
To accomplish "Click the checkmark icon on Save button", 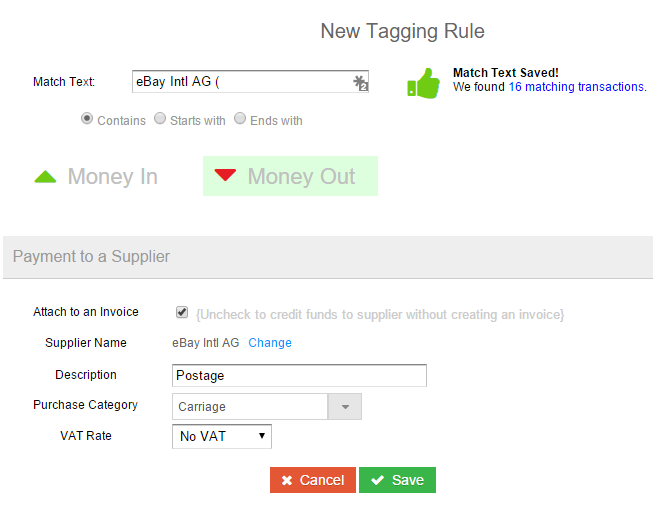I will pos(377,480).
